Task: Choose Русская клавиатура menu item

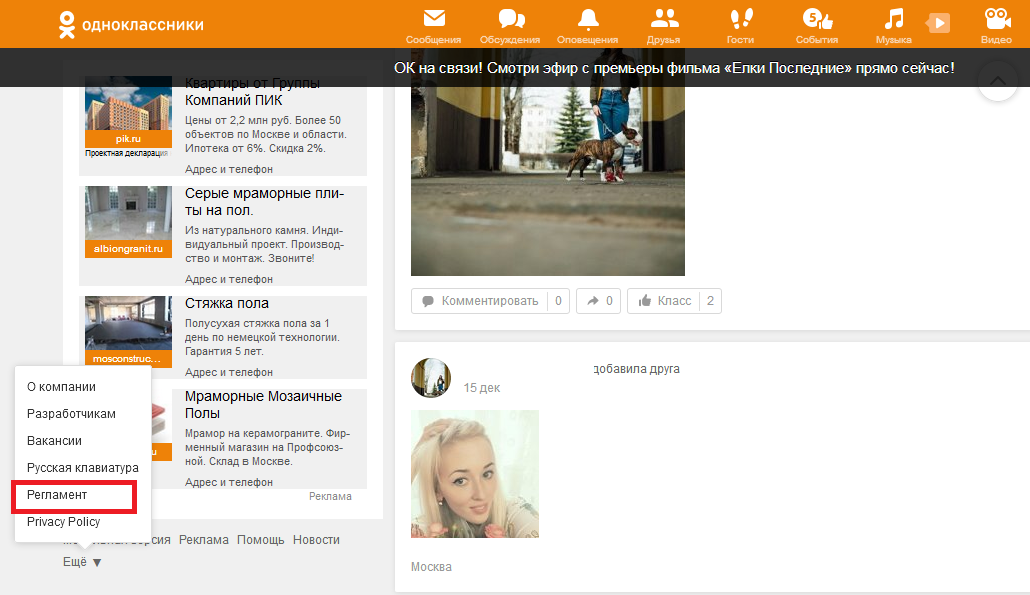Action: 82,468
